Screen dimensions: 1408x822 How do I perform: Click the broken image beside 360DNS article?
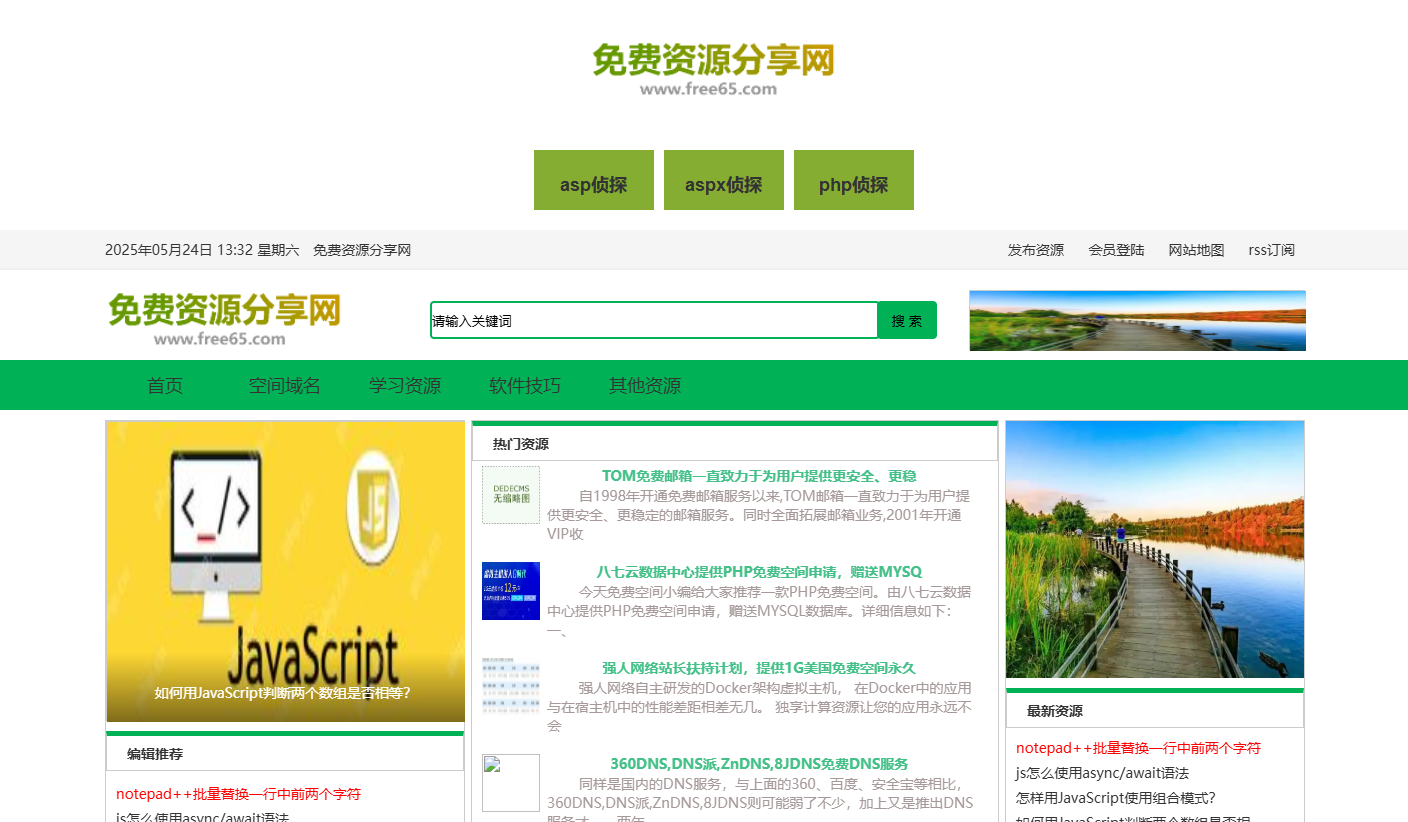(x=510, y=782)
